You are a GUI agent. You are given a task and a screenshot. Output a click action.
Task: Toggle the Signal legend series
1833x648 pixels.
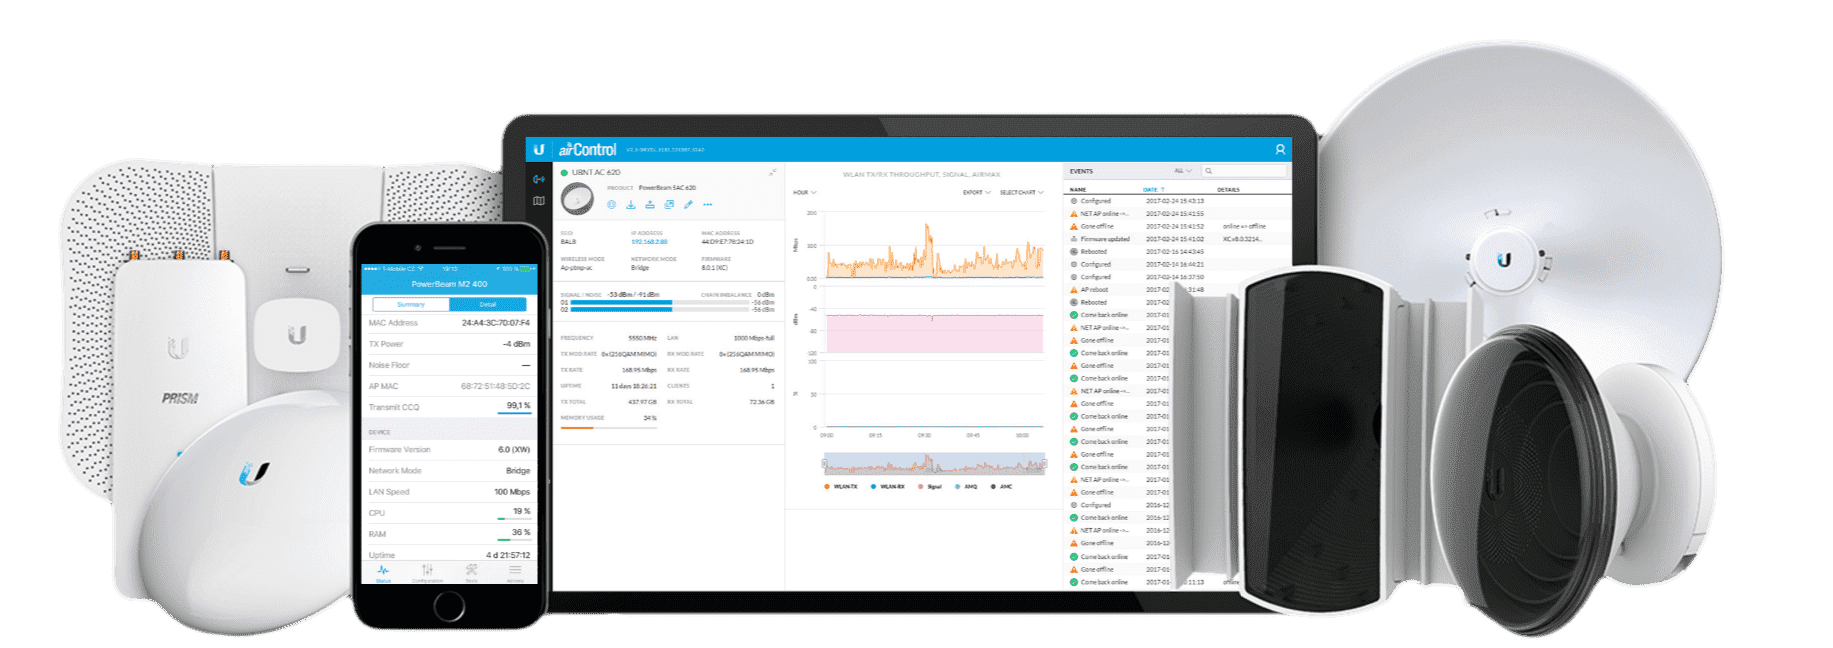930,487
